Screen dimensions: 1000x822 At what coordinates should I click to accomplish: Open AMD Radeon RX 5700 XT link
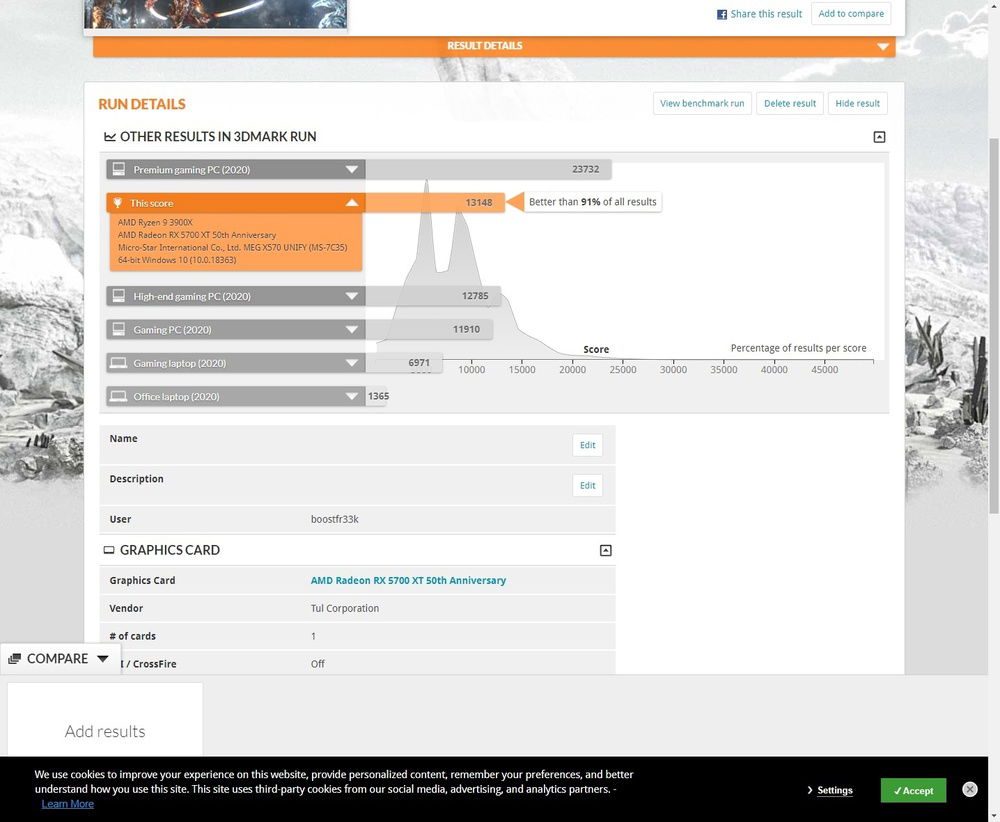pos(408,580)
